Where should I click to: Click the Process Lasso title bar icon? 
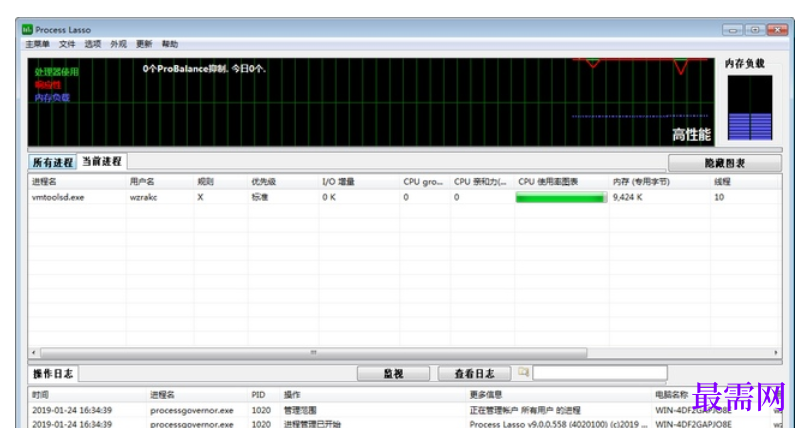pos(27,30)
